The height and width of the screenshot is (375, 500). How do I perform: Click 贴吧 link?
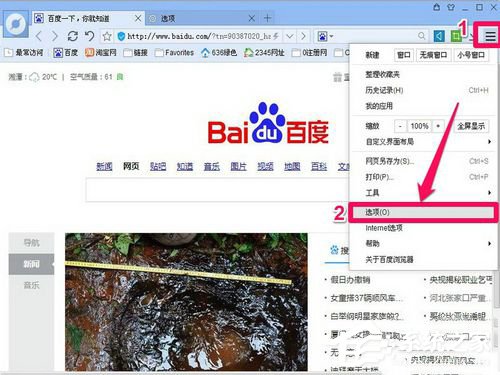coord(158,166)
